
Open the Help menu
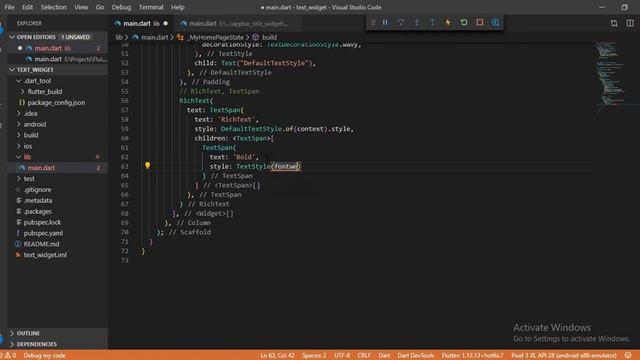click(178, 7)
